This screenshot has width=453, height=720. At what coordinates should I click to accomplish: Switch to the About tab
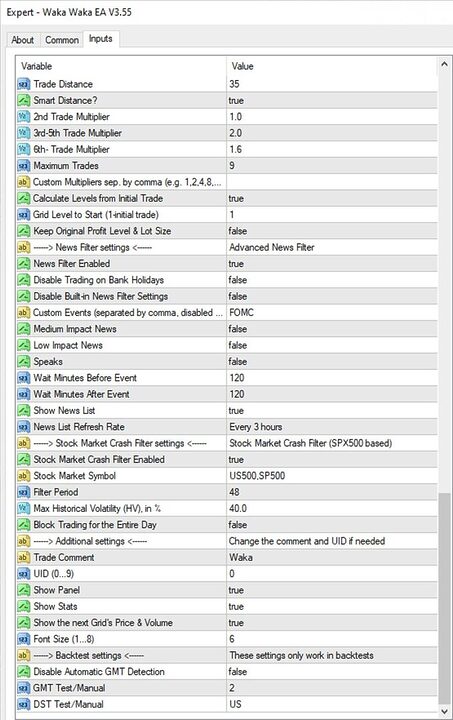(22, 40)
